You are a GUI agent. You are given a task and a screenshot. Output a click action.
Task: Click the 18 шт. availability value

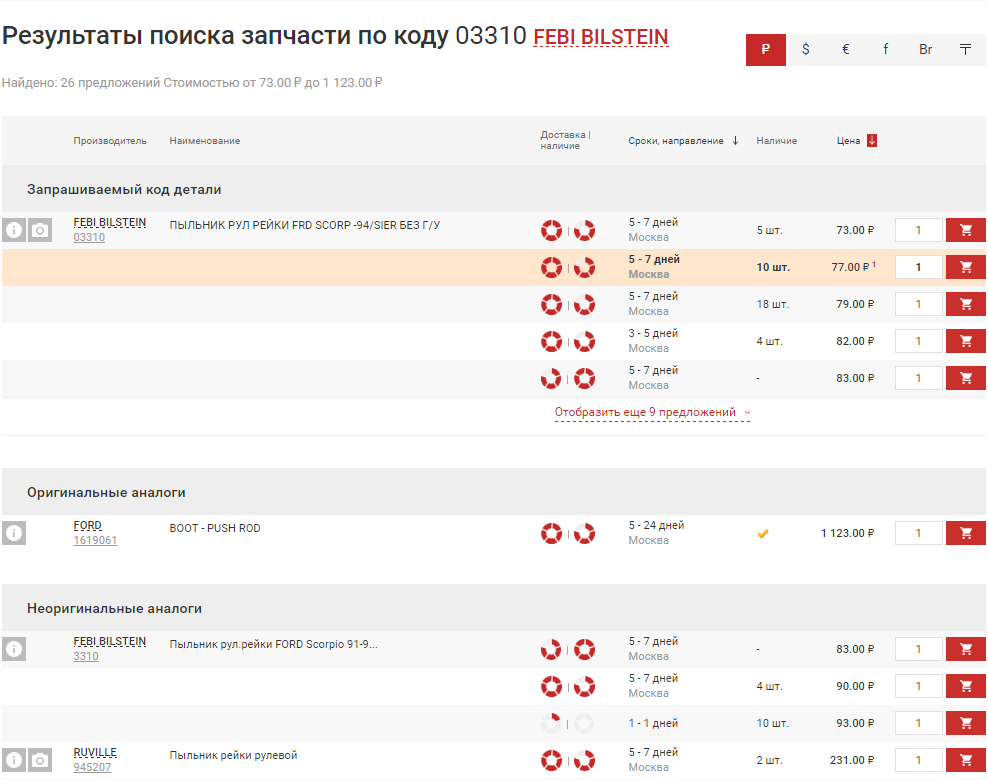pyautogui.click(x=773, y=304)
